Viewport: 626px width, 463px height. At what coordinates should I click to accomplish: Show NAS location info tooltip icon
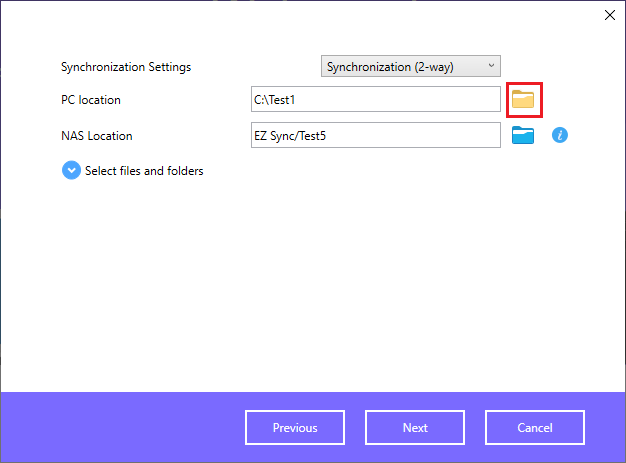pyautogui.click(x=560, y=135)
